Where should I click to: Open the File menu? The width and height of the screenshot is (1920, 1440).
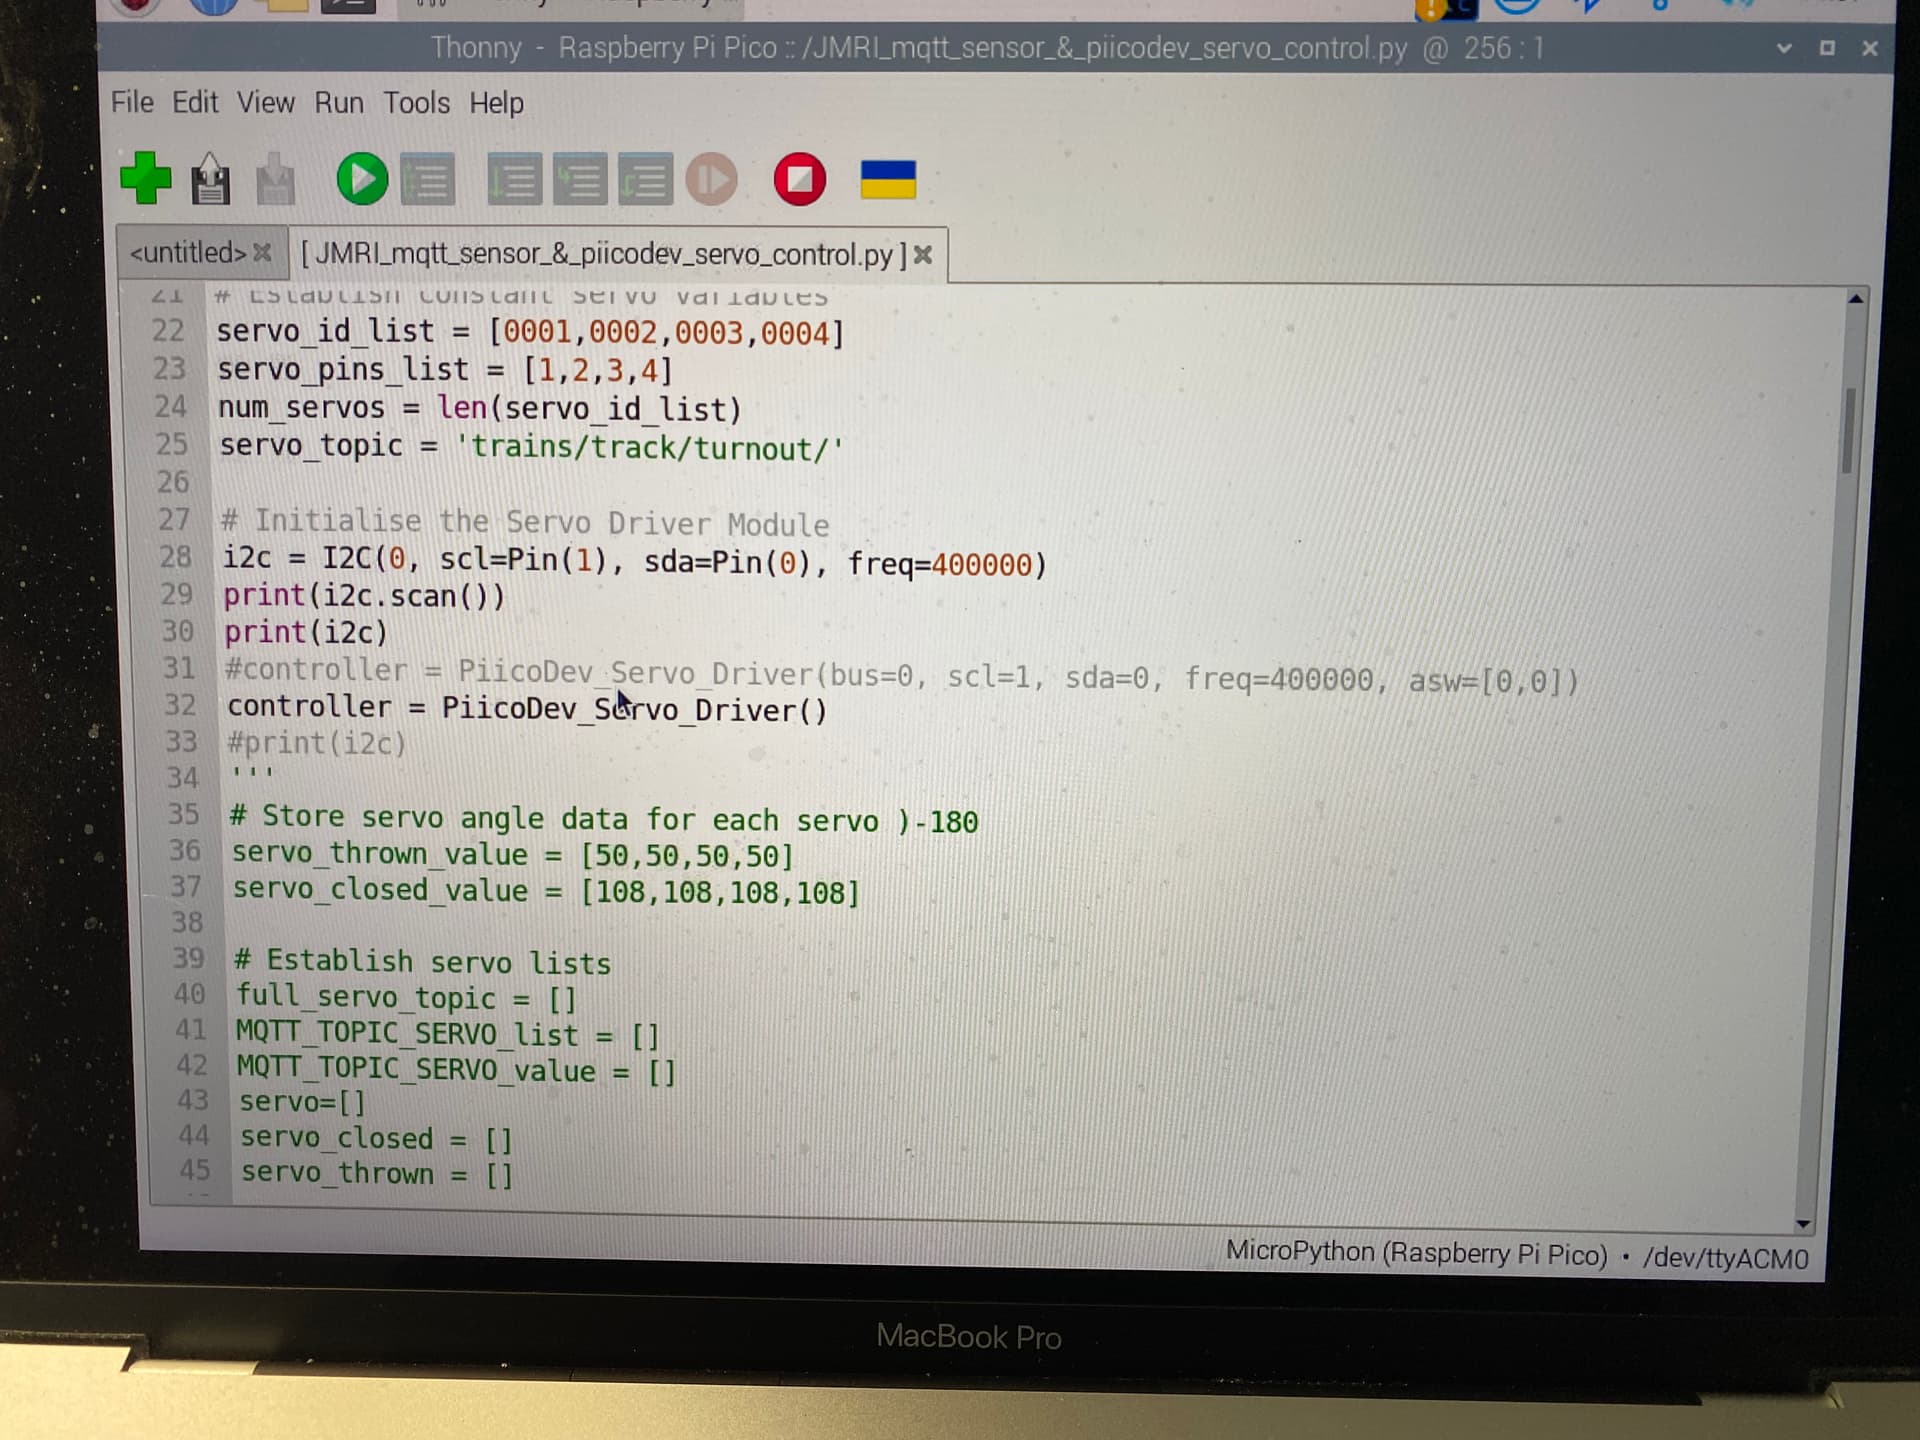click(132, 102)
